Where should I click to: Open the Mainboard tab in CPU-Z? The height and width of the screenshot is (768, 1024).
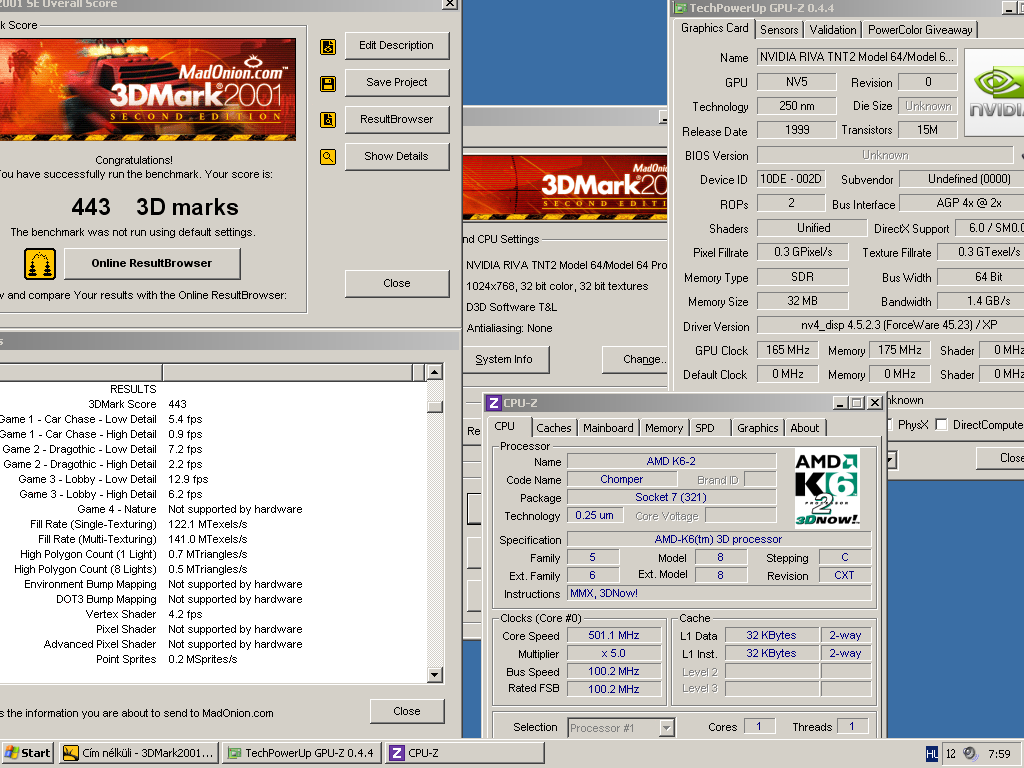point(608,428)
